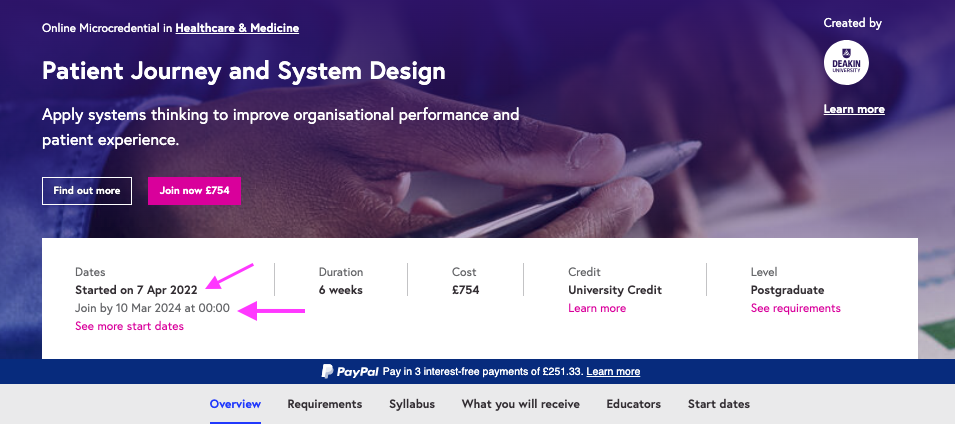The width and height of the screenshot is (955, 439).
Task: Select the Overview tab
Action: tap(235, 404)
